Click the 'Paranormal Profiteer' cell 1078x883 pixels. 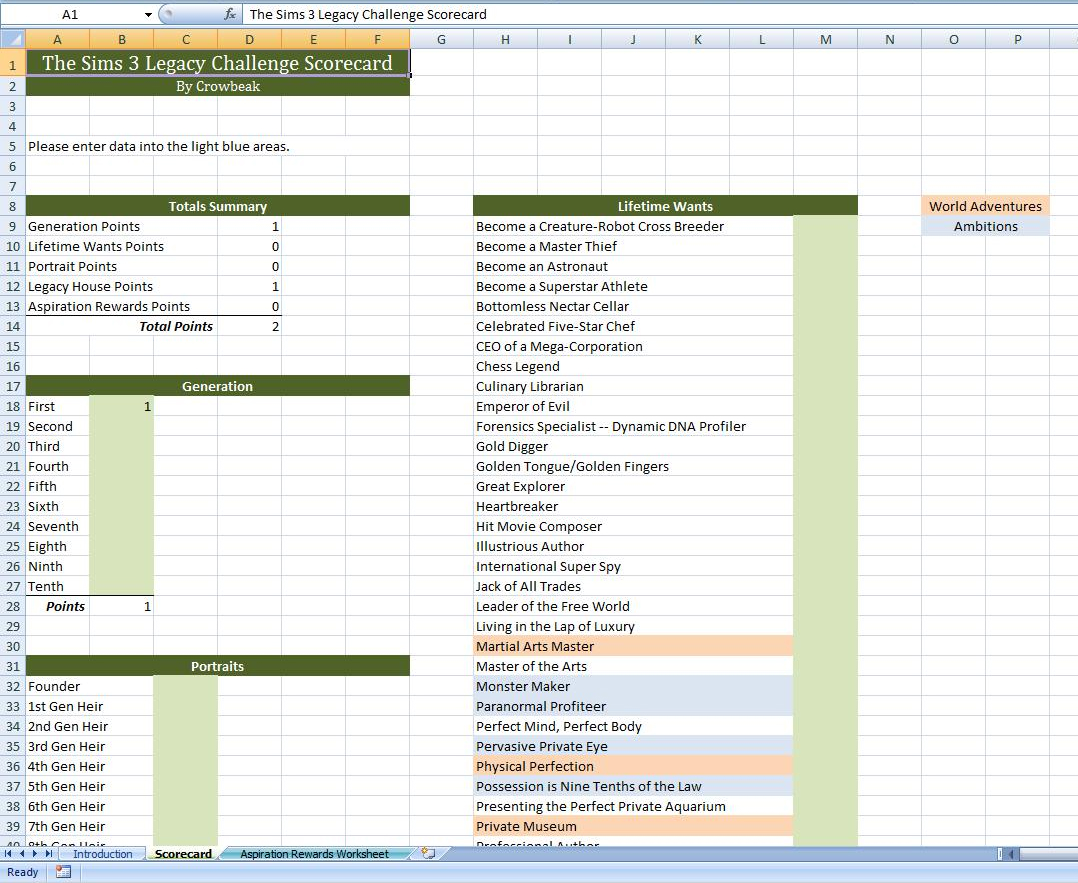(x=633, y=706)
